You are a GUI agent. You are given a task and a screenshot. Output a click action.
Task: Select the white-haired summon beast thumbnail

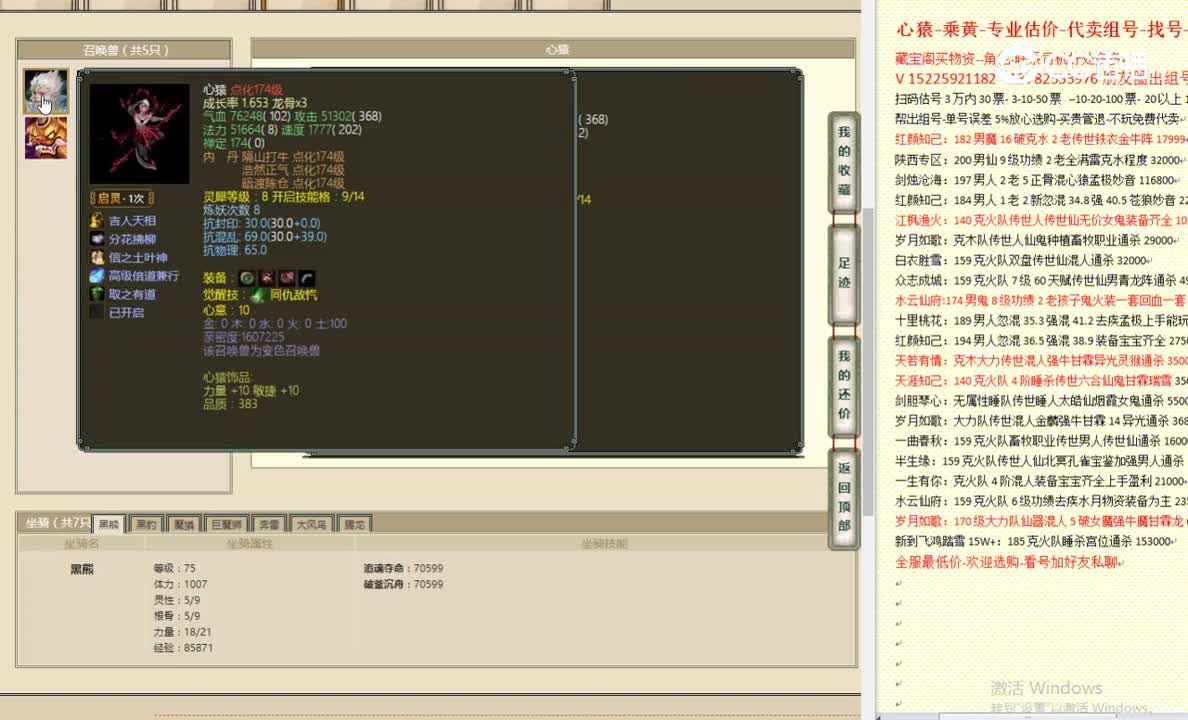(x=45, y=90)
